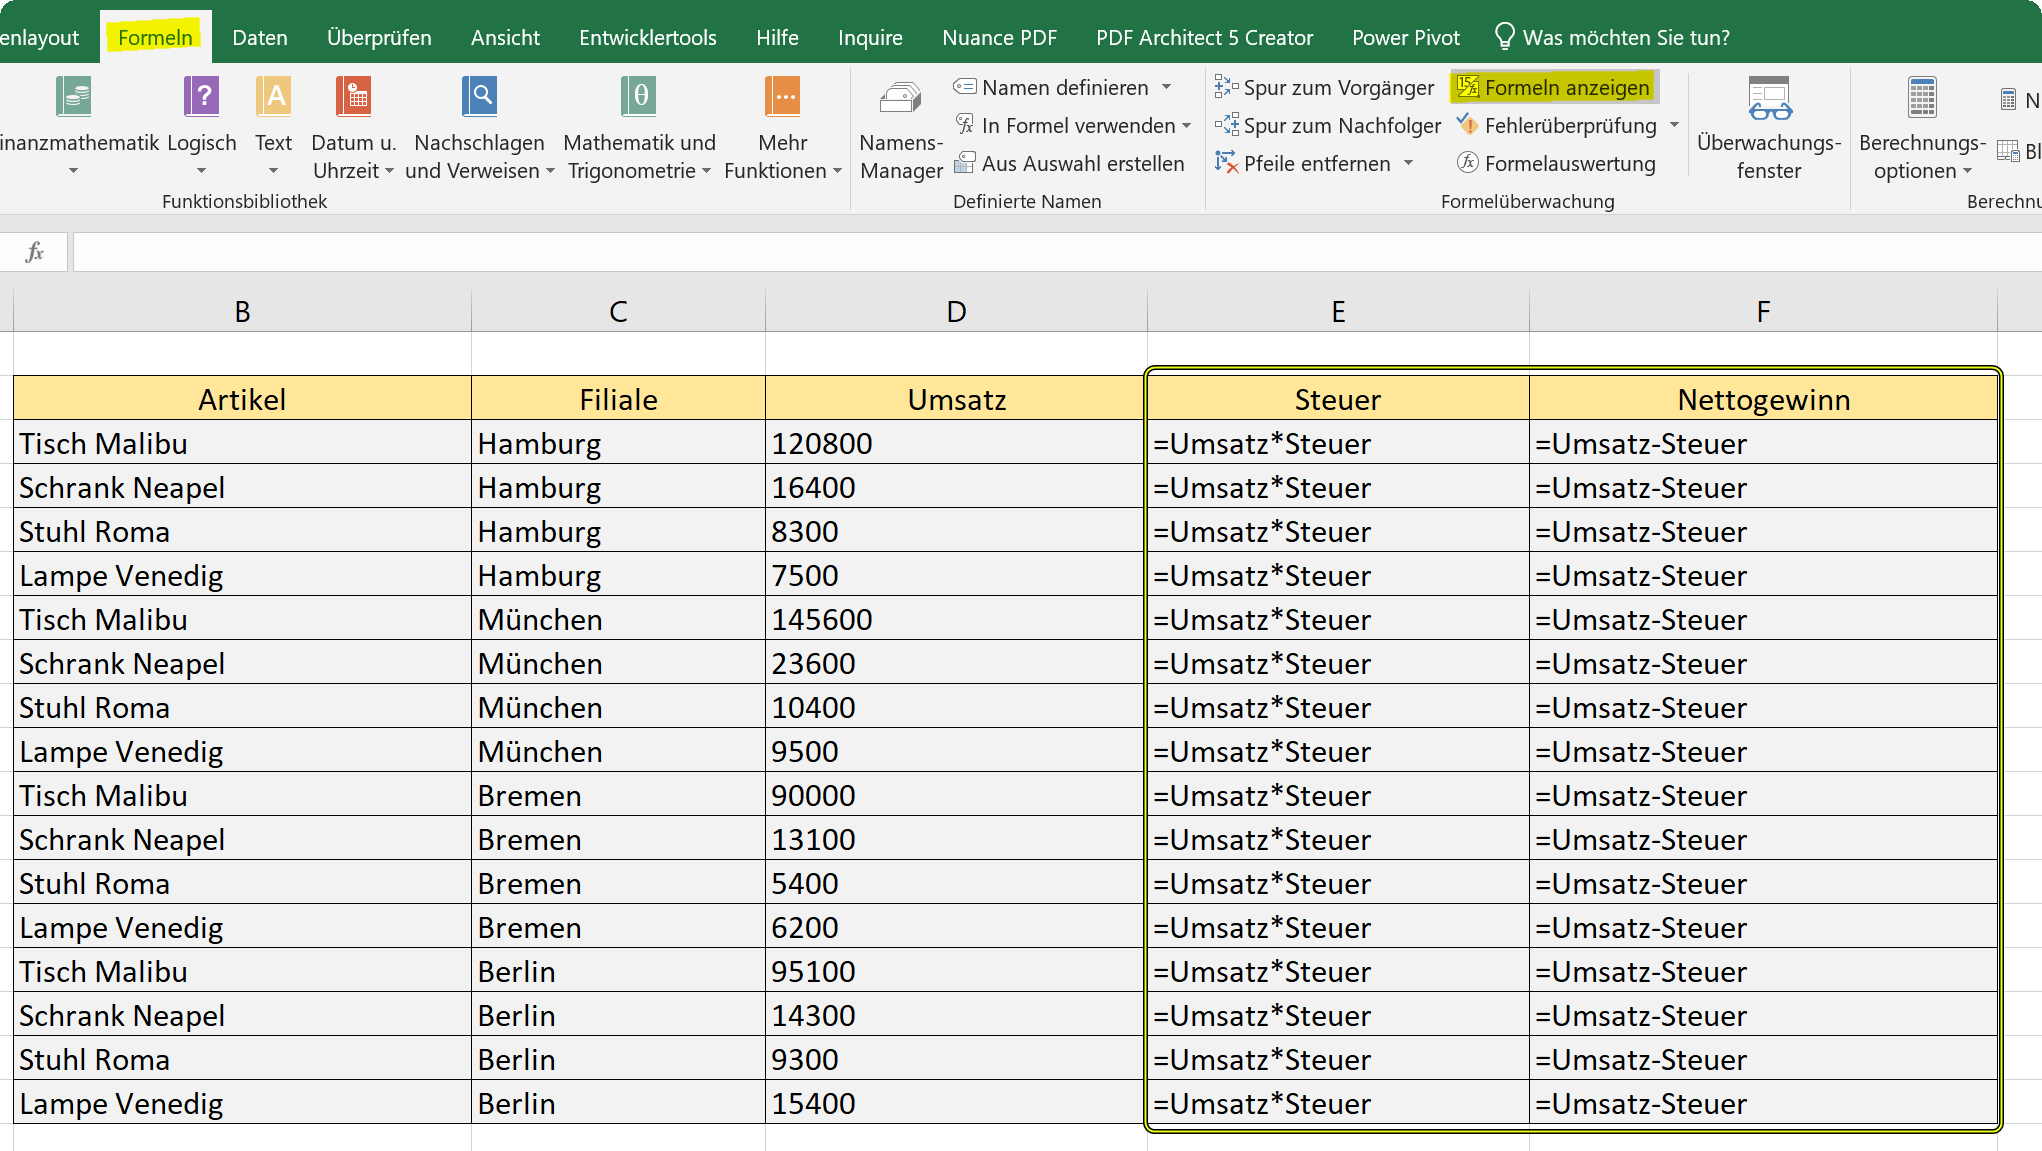The width and height of the screenshot is (2042, 1151).
Task: Switch to the Power Pivot tab
Action: coord(1406,37)
